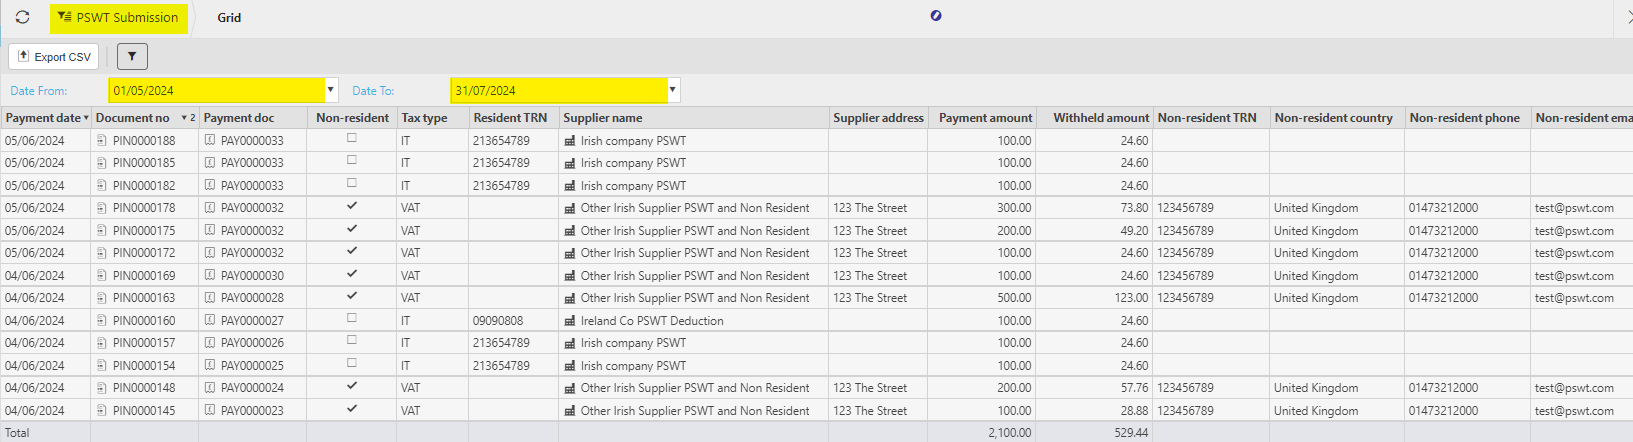Open document icon for PIN0000188
1633x442 pixels.
coord(102,141)
